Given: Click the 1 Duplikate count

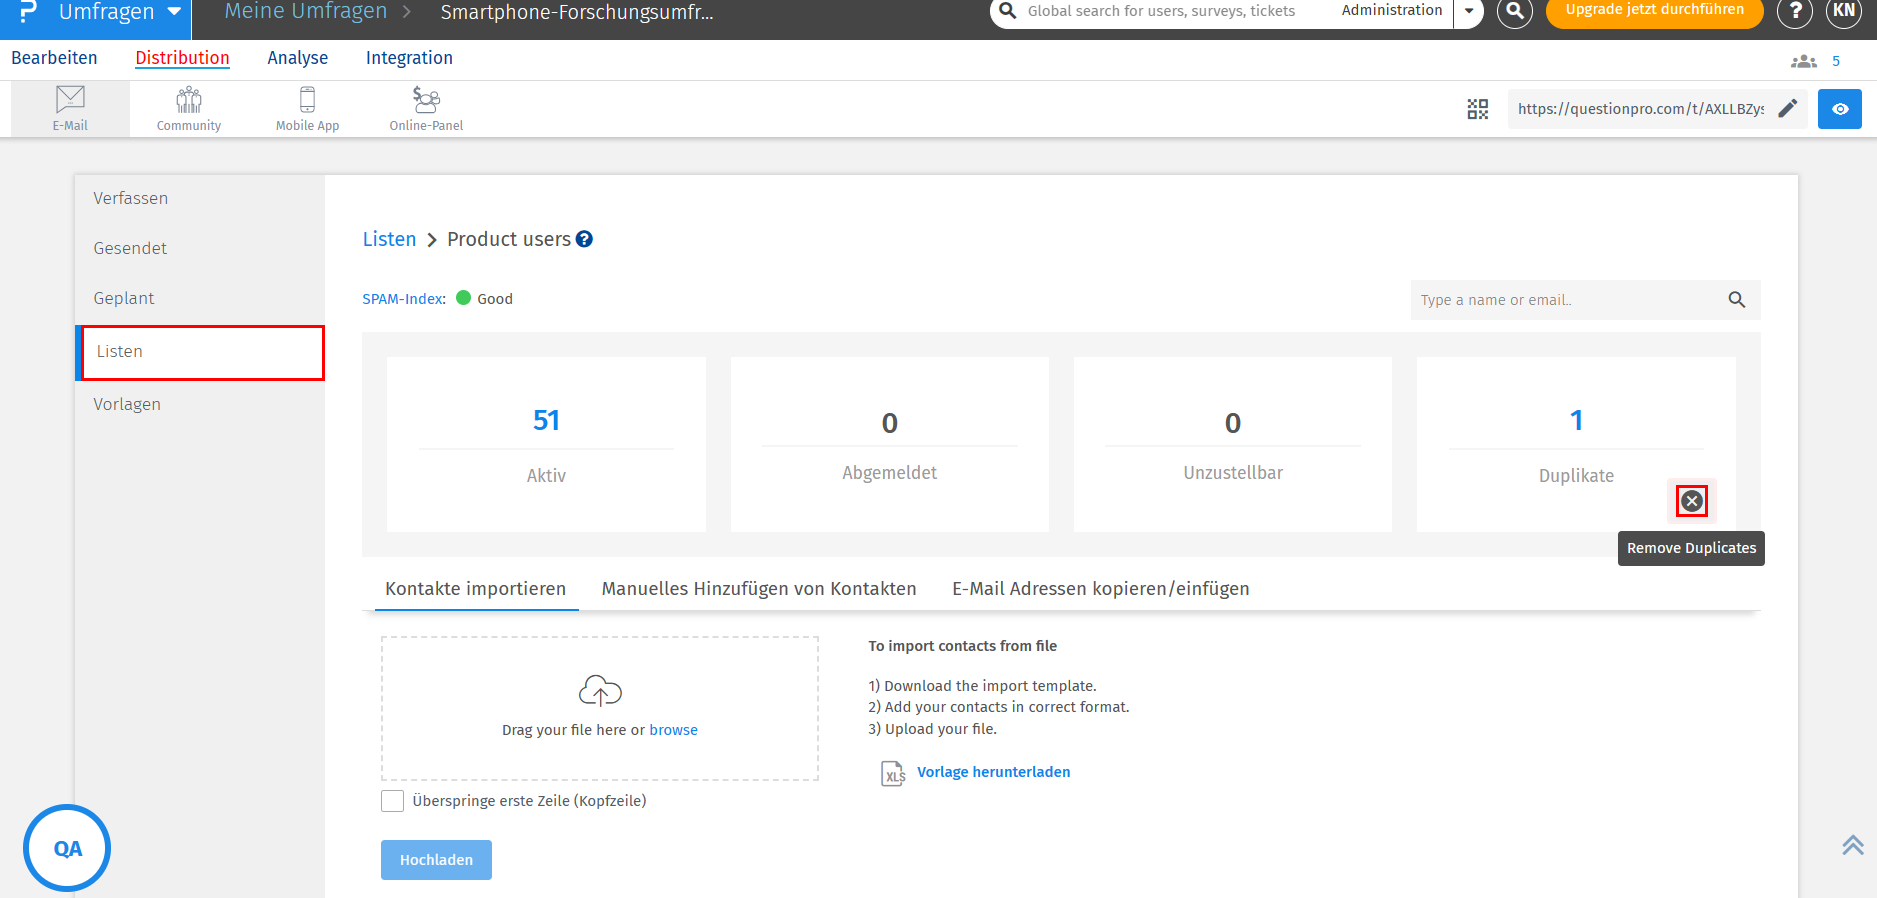Looking at the screenshot, I should click(1576, 420).
